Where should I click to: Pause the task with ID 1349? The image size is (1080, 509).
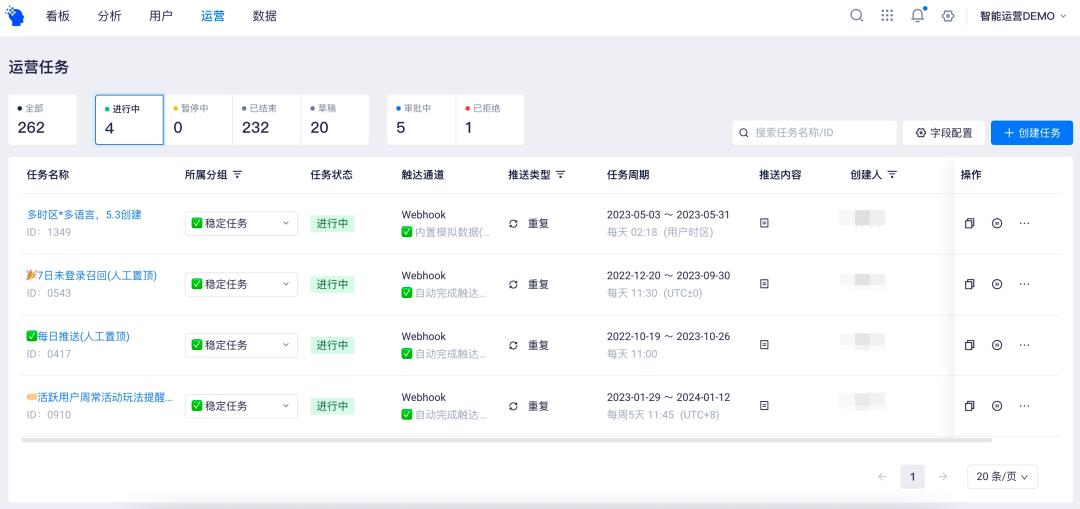click(997, 223)
